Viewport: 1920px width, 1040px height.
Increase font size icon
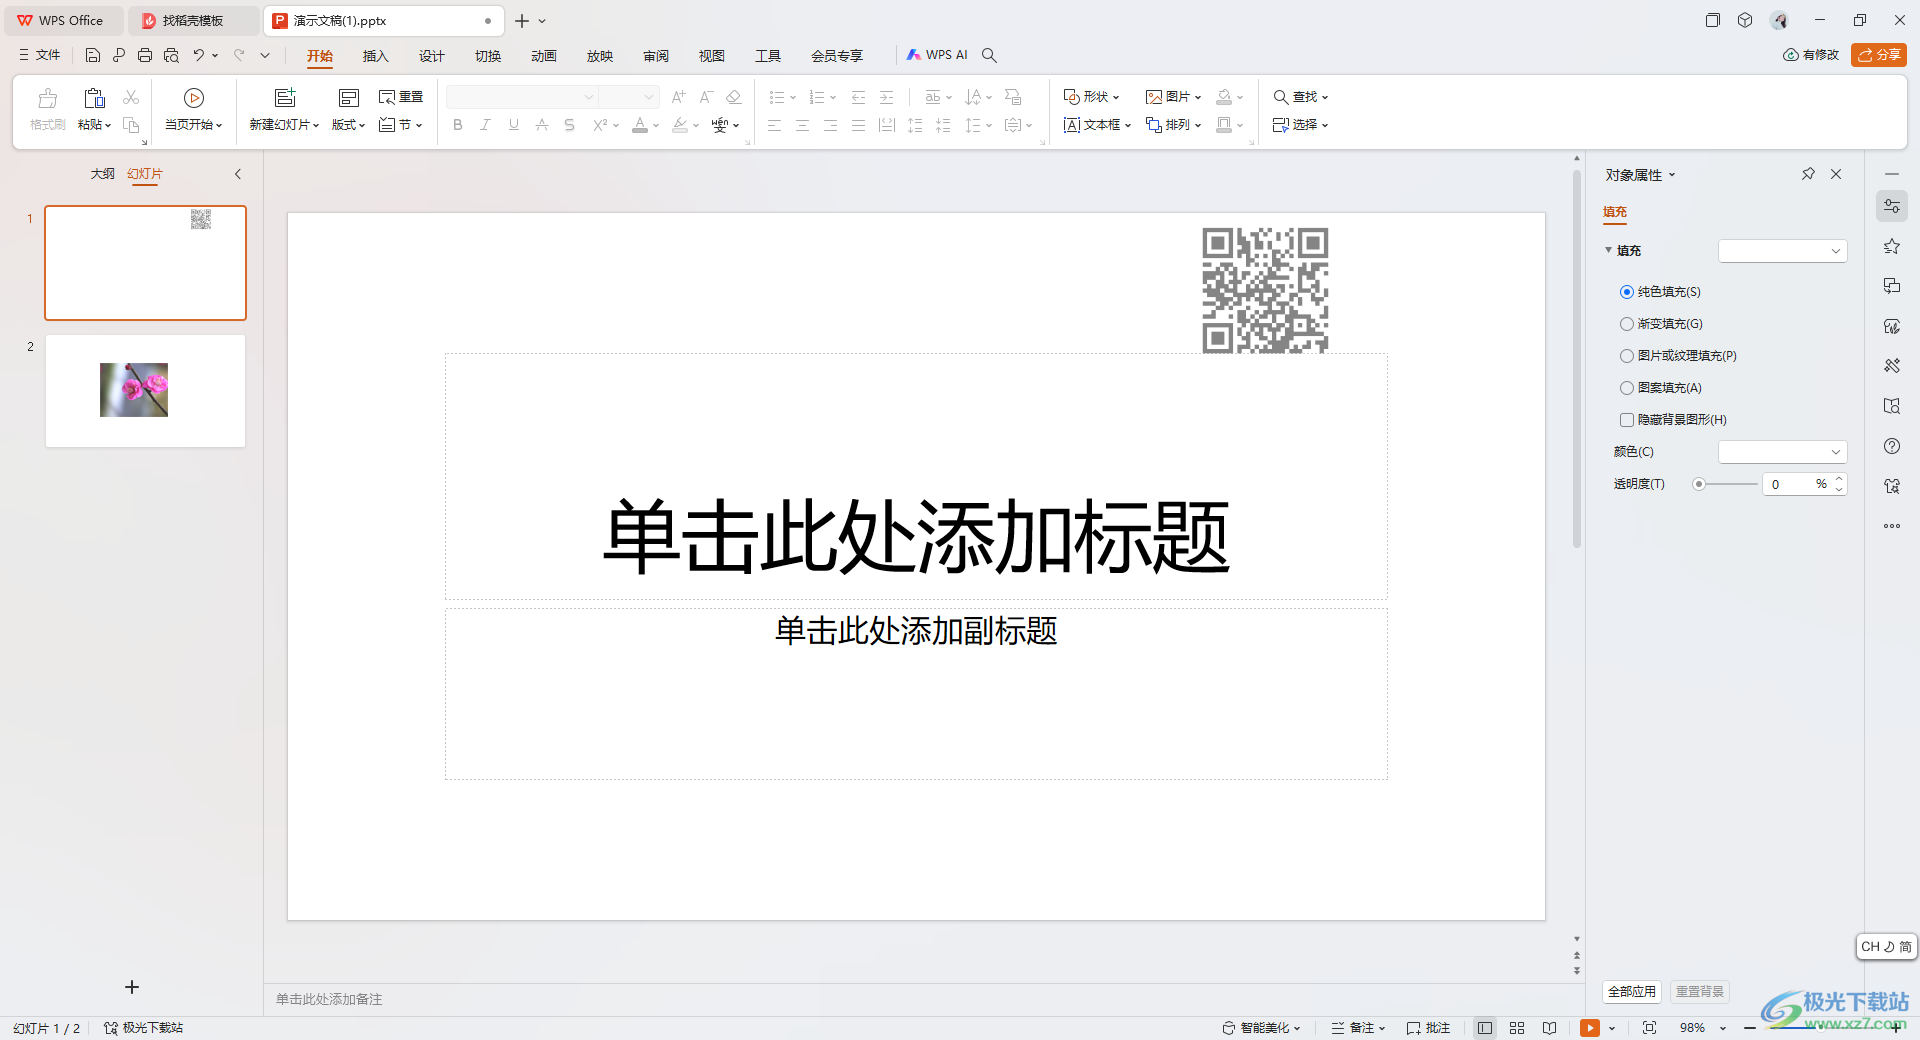click(x=678, y=97)
